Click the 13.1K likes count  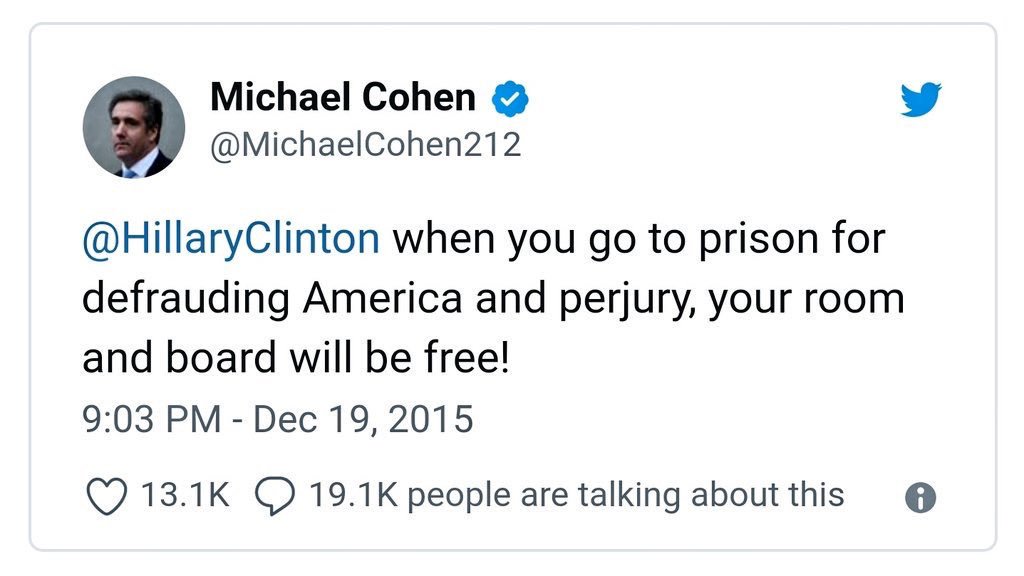[185, 495]
